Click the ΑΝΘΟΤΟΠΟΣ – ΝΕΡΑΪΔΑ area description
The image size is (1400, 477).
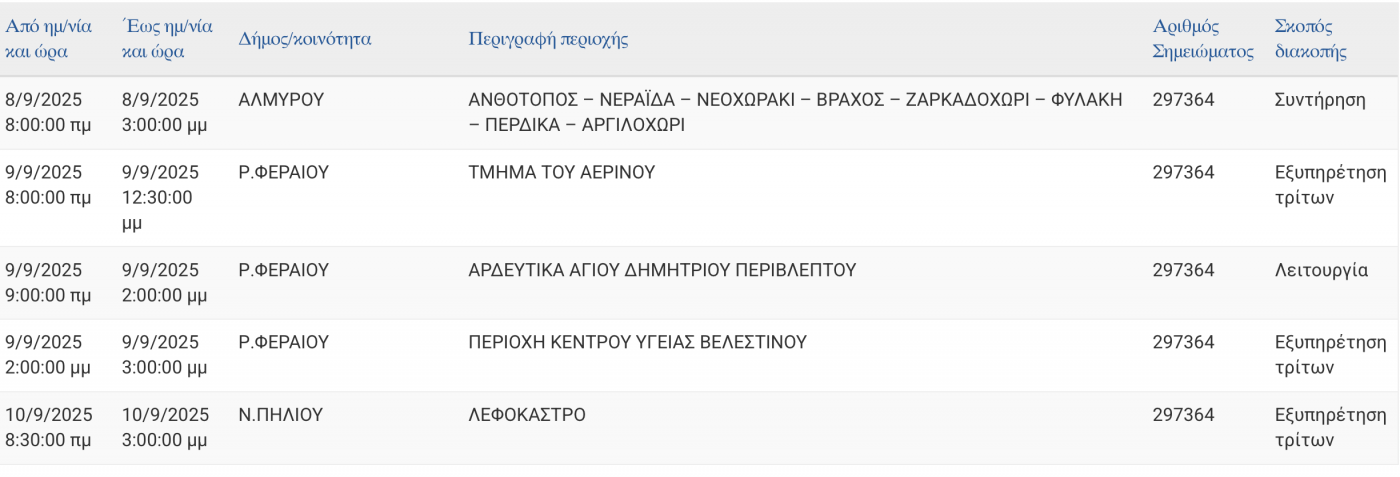[x=795, y=113]
